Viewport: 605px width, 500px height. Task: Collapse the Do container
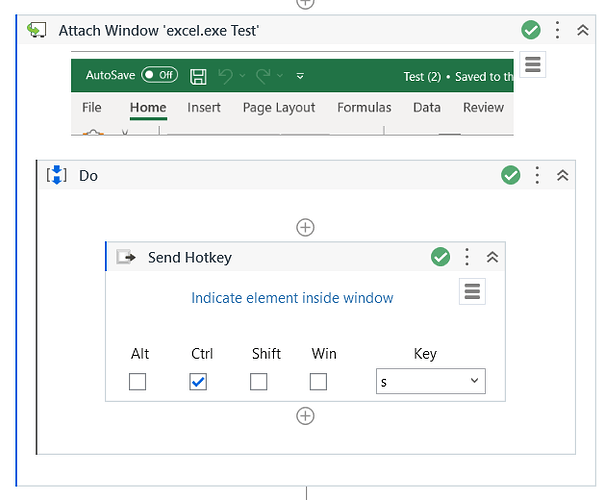click(563, 175)
